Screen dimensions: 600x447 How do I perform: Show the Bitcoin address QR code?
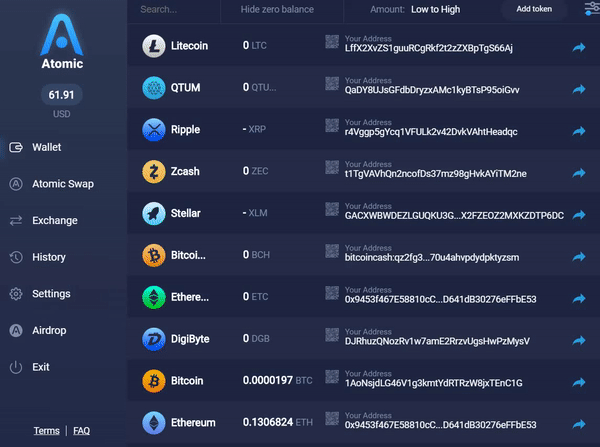click(332, 377)
